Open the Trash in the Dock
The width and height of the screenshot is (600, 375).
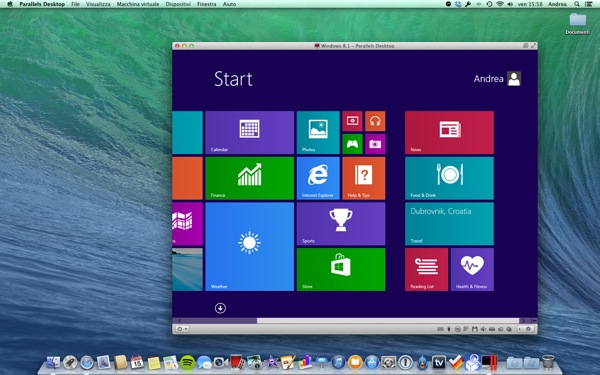[x=548, y=362]
